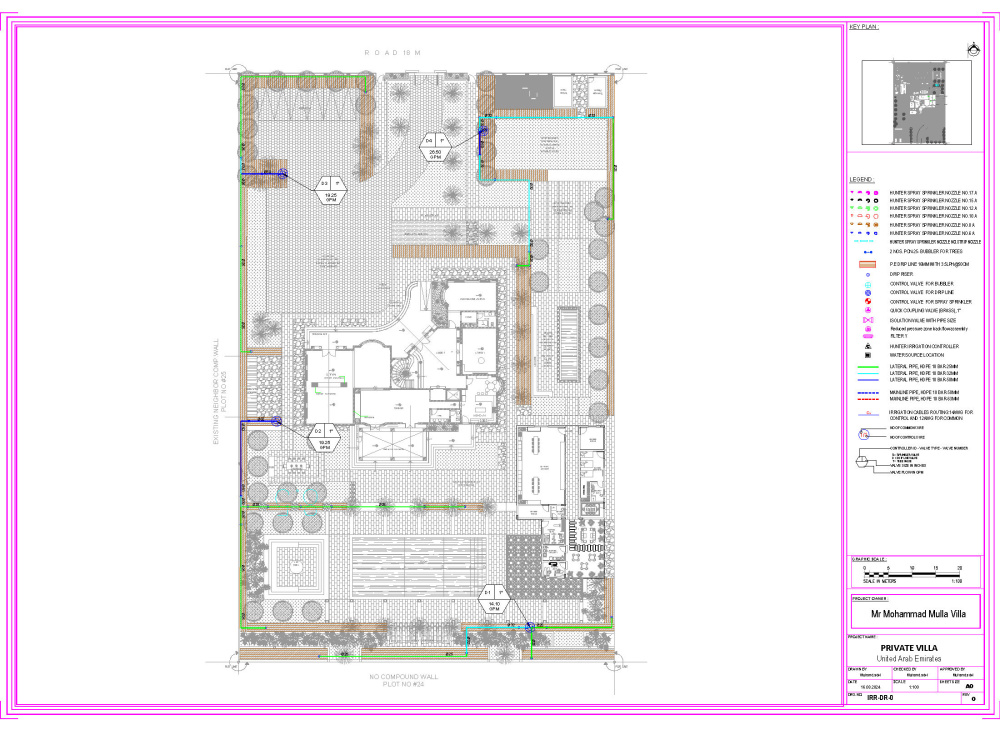Screen dimensions: 1000x750
Task: Select the bubbler for trees legend symbol
Action: coord(867,252)
